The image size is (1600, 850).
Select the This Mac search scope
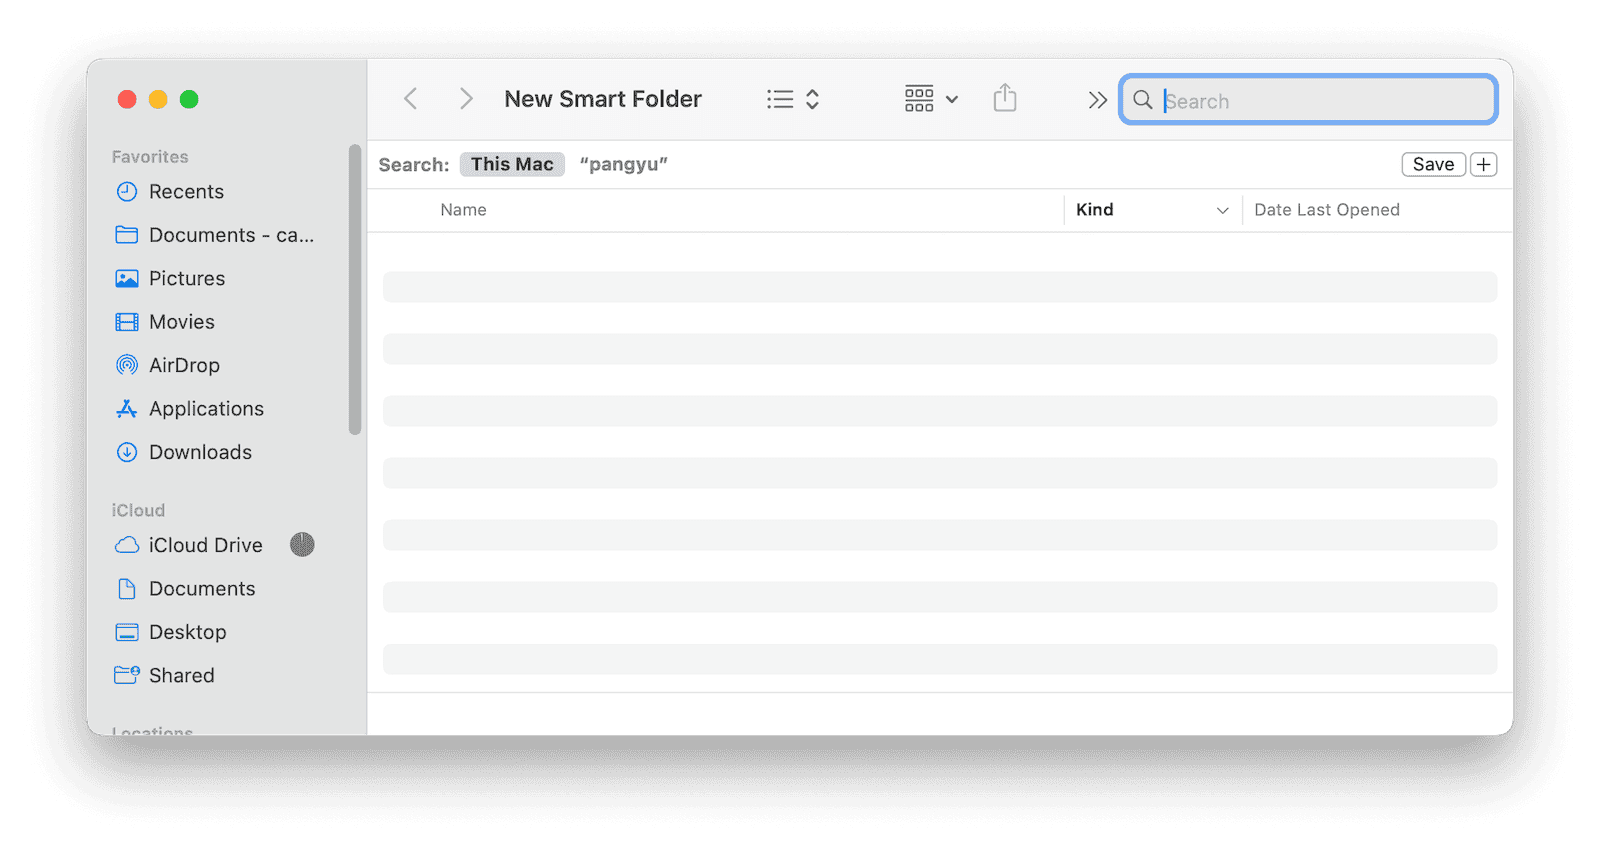point(512,164)
